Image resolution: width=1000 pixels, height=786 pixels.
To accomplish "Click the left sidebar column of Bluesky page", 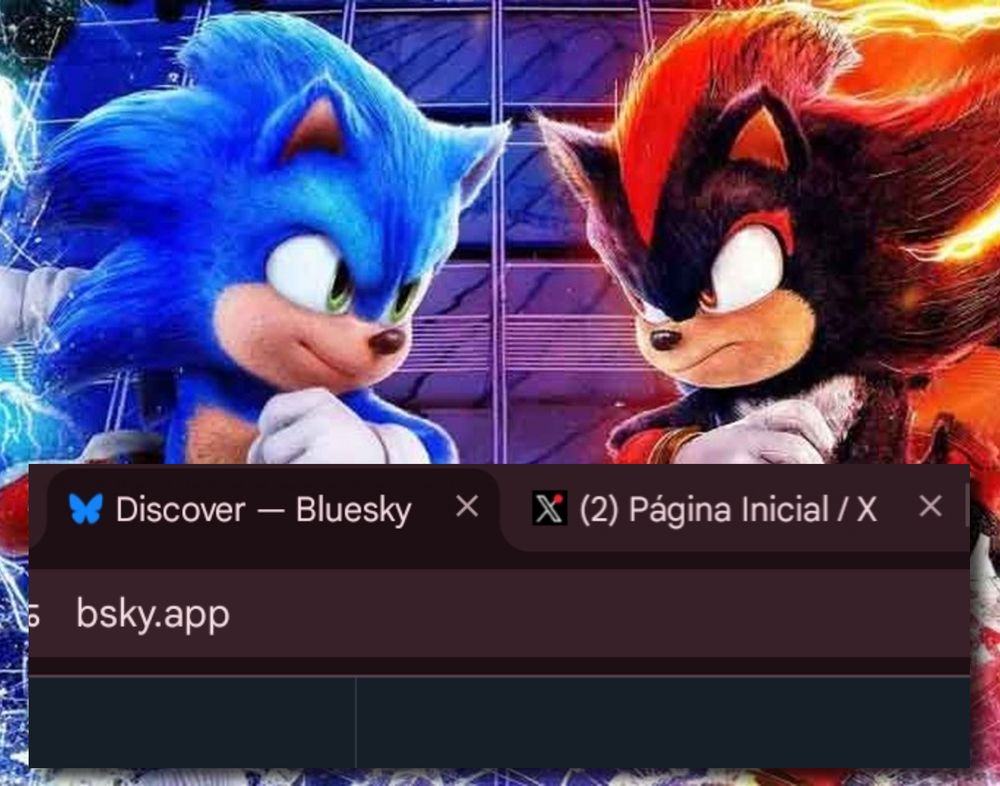I will [x=191, y=722].
